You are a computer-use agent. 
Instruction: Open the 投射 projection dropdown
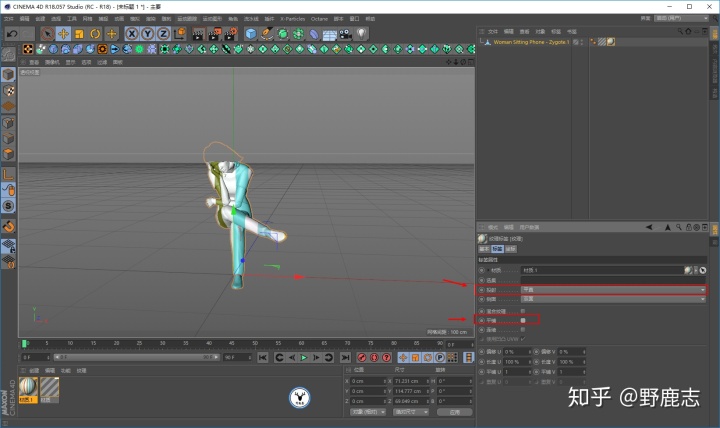[x=614, y=290]
